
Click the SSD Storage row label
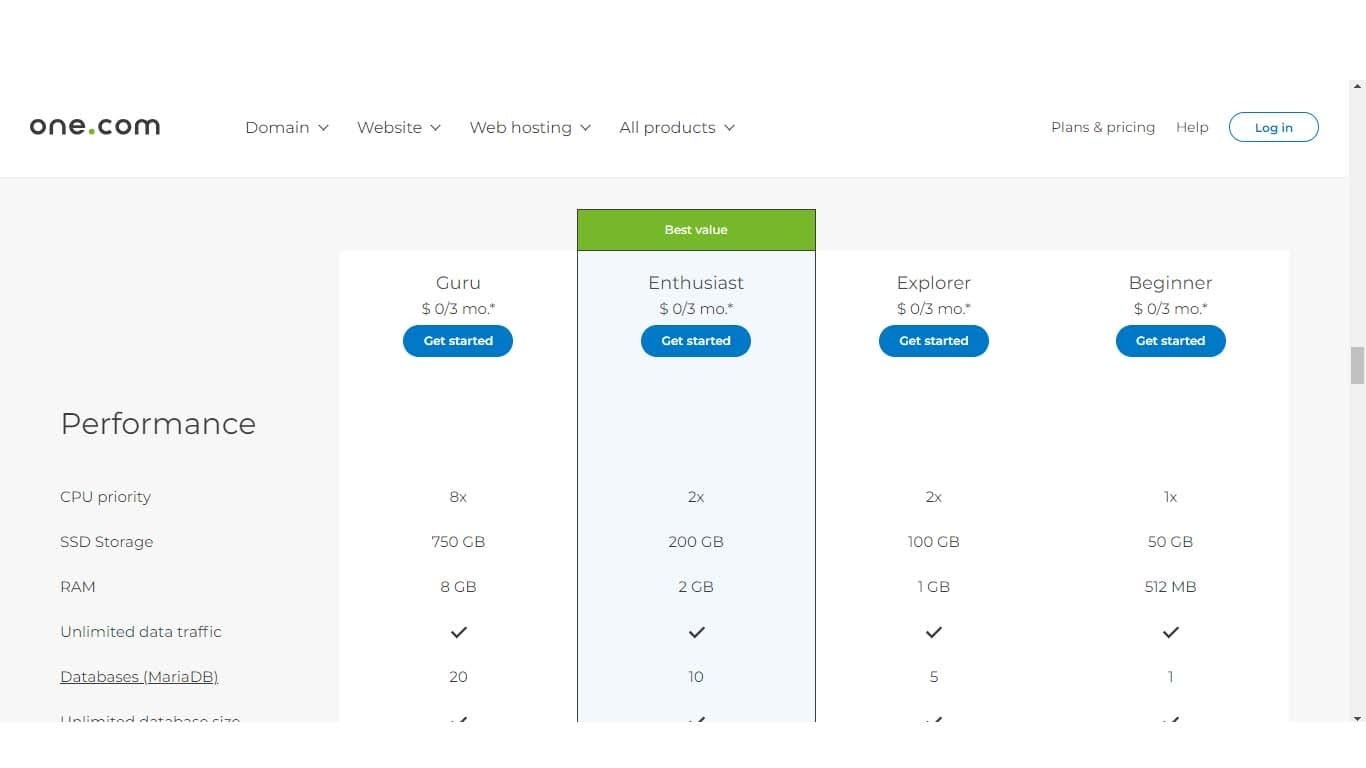(x=106, y=542)
